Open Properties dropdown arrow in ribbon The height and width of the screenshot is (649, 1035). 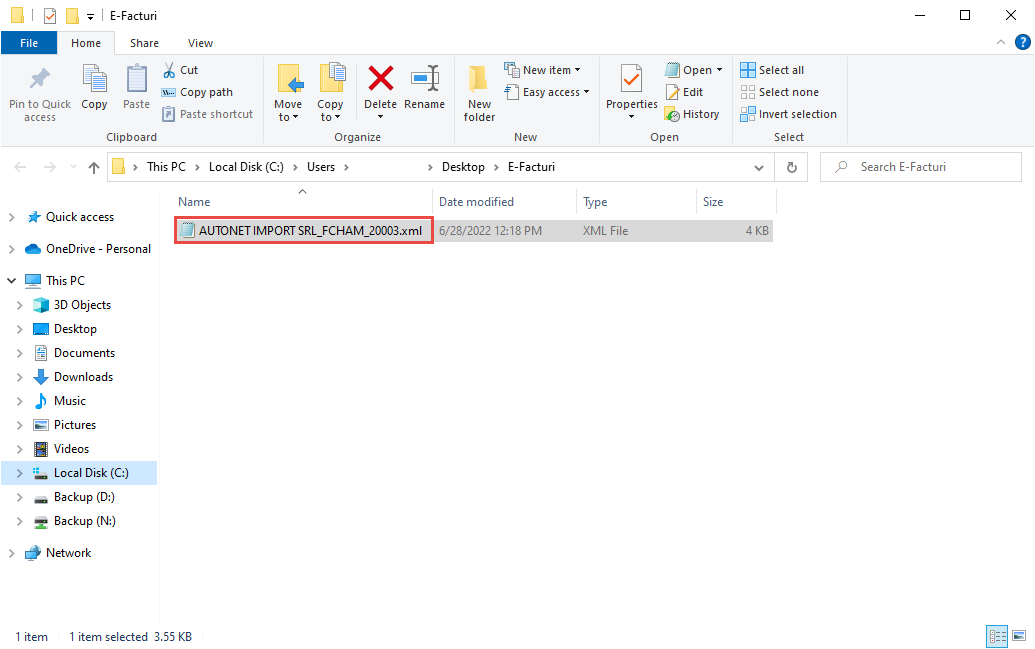(x=631, y=117)
